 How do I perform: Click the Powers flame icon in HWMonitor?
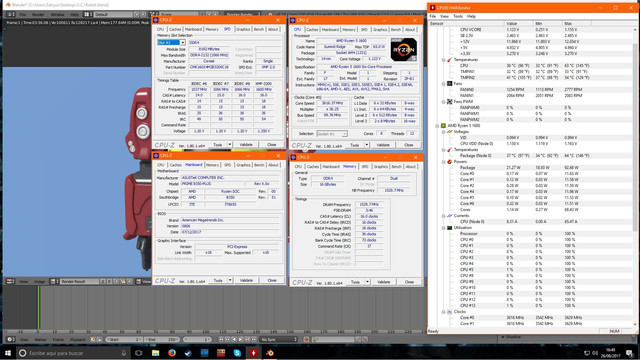pos(449,162)
